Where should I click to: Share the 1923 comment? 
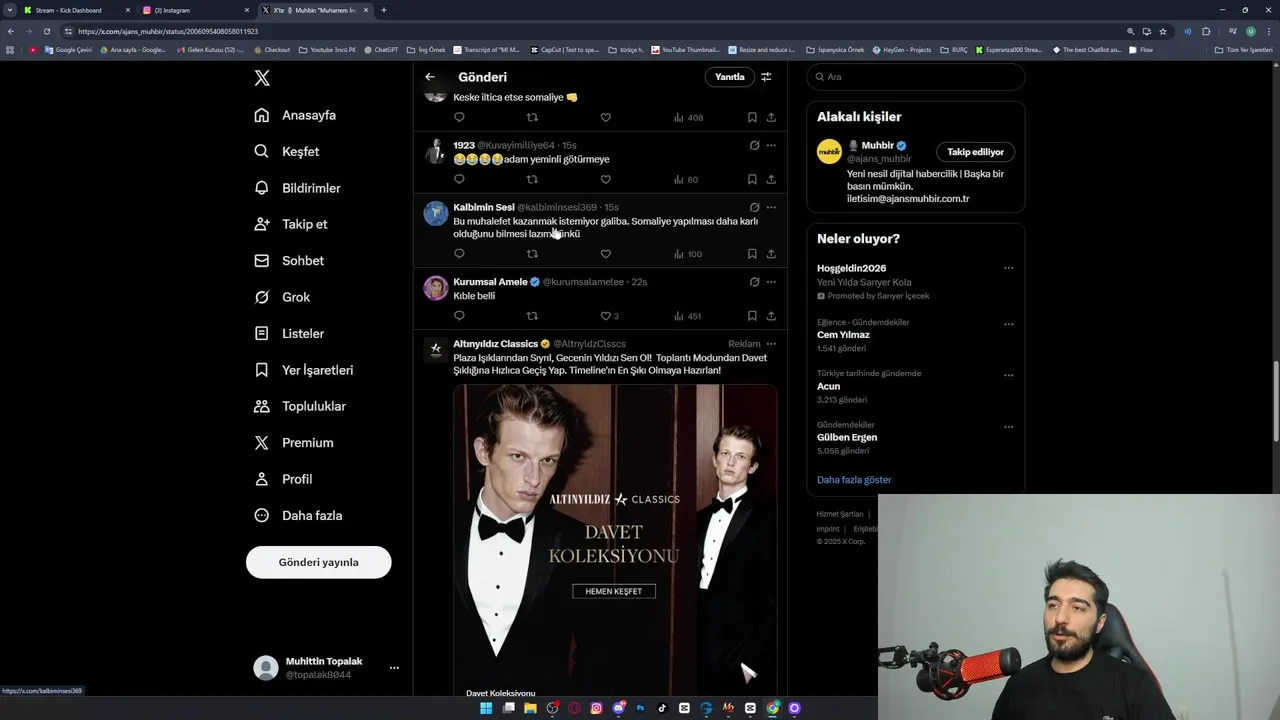[771, 180]
